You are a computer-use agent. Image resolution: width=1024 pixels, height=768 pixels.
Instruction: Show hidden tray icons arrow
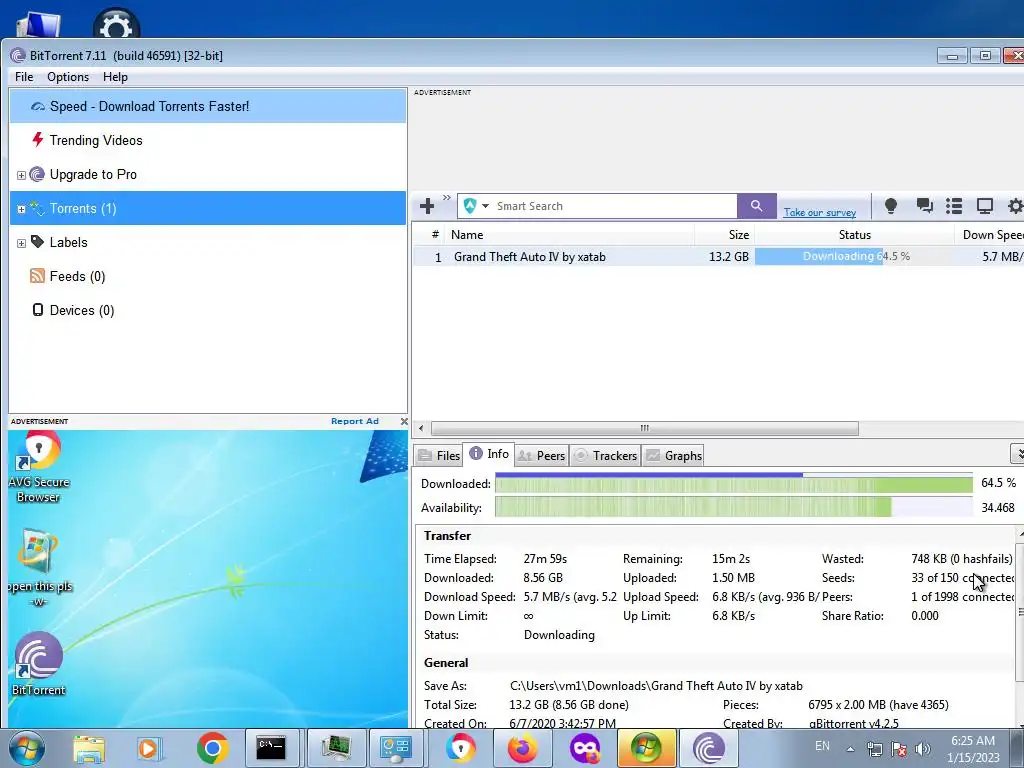point(850,750)
